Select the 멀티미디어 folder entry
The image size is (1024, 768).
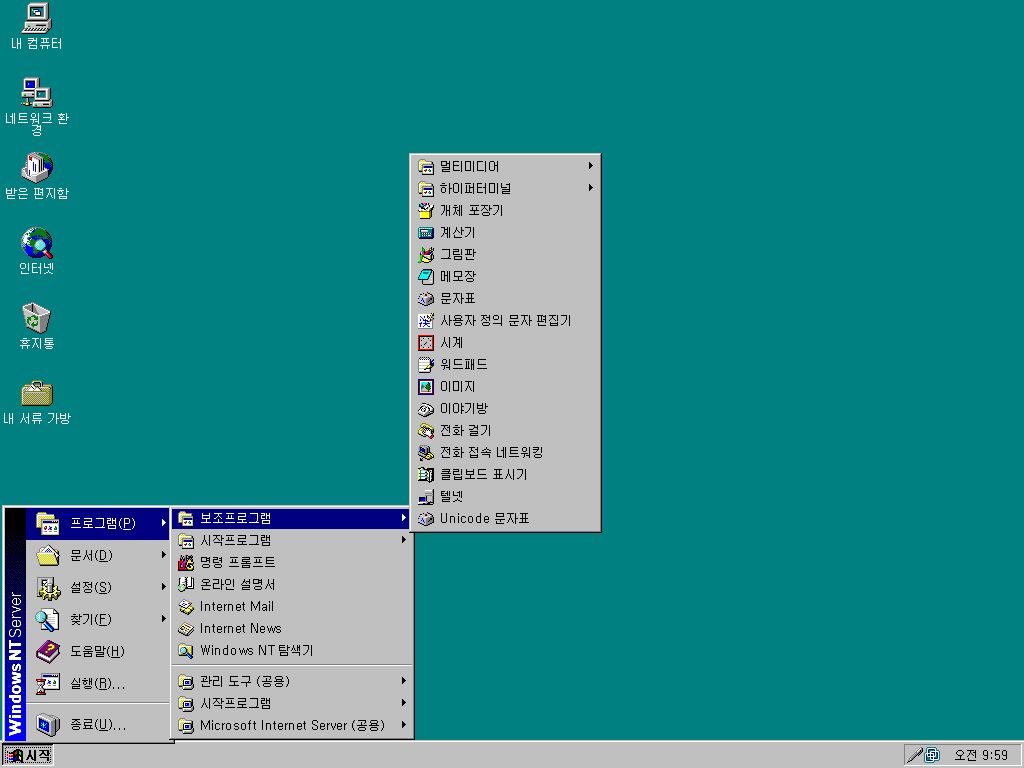click(505, 166)
